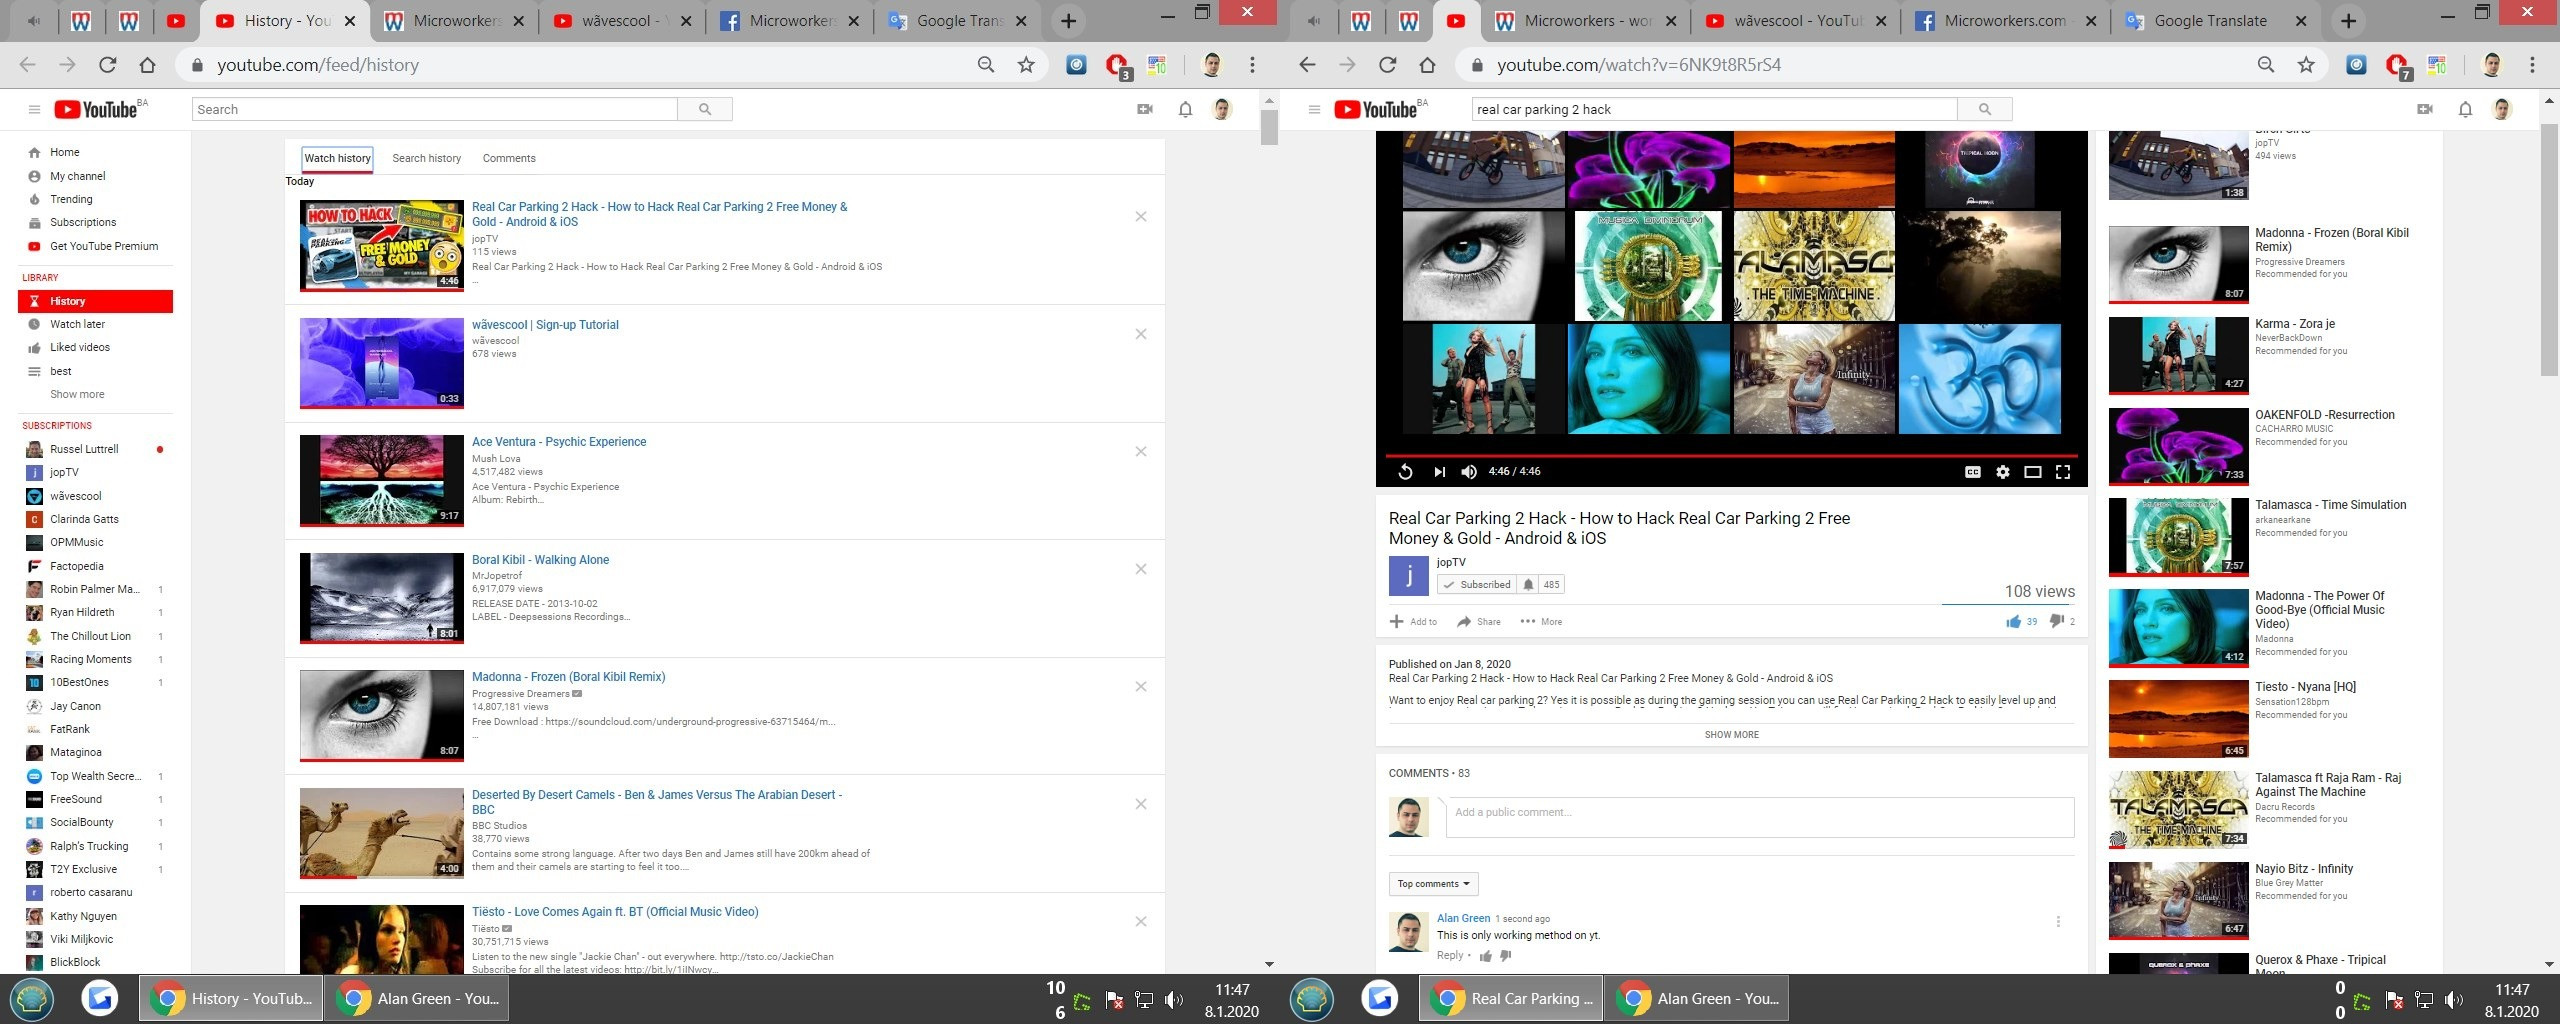Click the History page vertical scrollbar
This screenshot has height=1024, width=2560.
click(1269, 127)
